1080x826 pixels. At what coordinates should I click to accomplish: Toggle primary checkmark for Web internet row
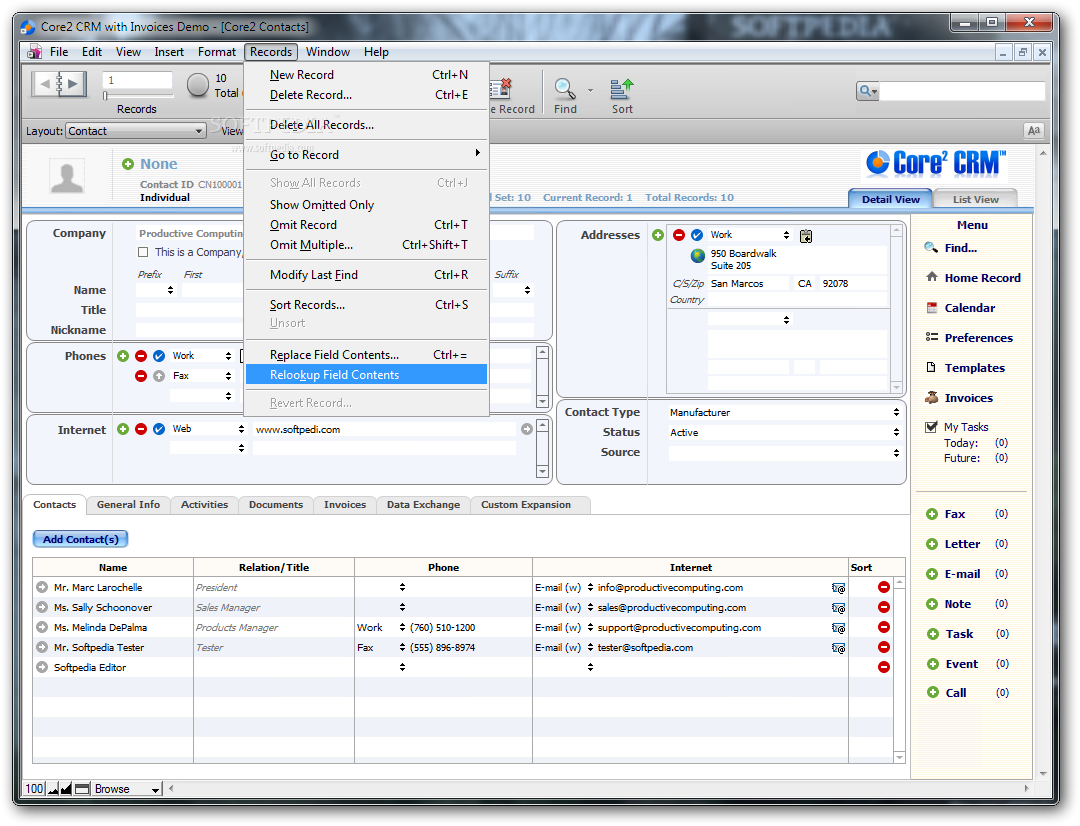pos(159,429)
